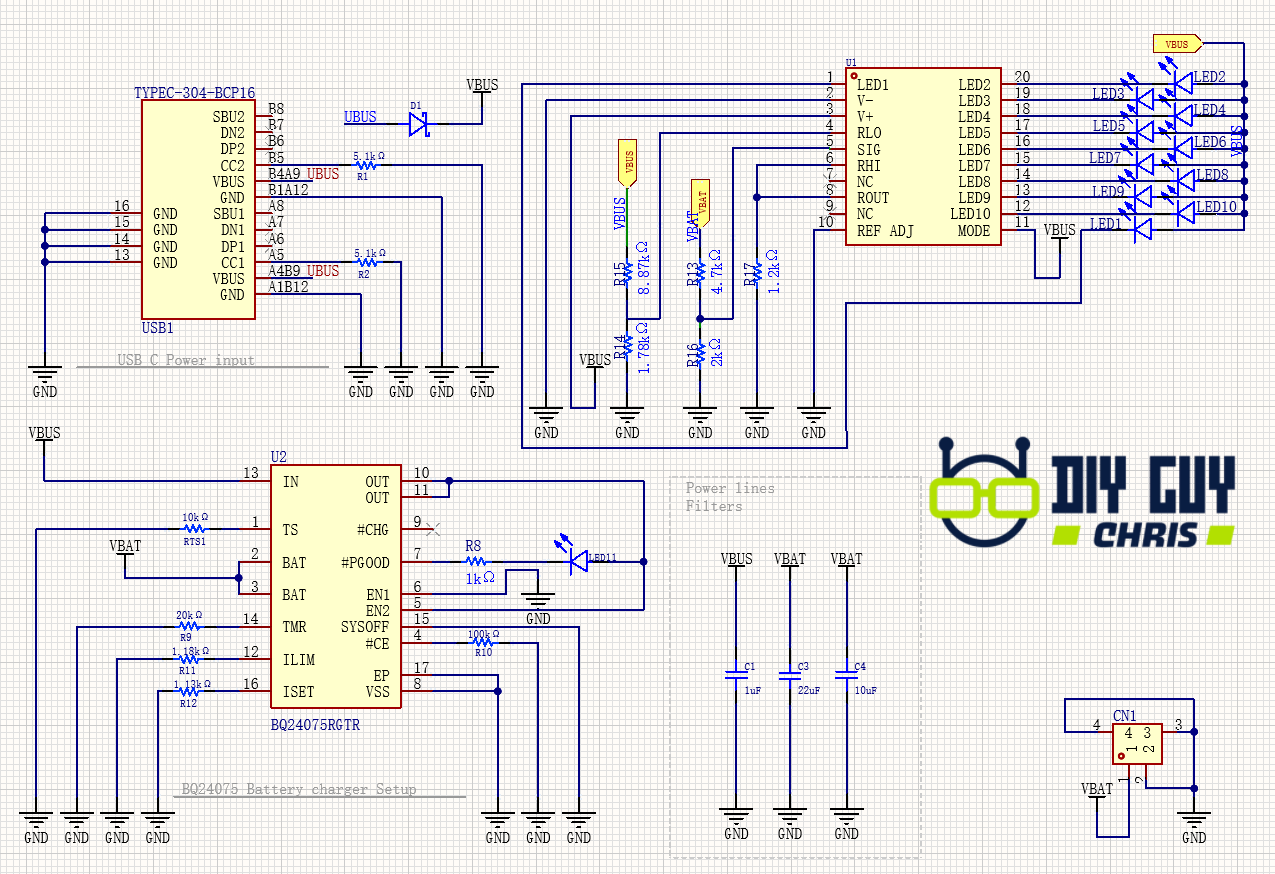This screenshot has height=874, width=1275.
Task: Click the USB C Power input caption
Action: (x=186, y=360)
